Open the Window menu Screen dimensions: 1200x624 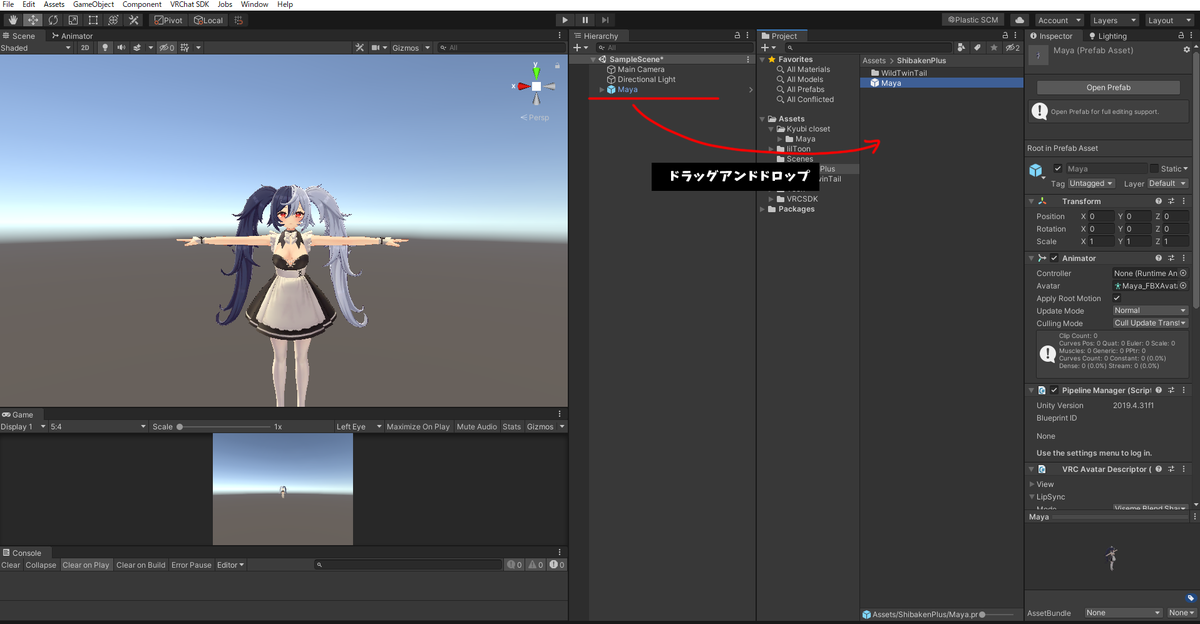pyautogui.click(x=254, y=5)
